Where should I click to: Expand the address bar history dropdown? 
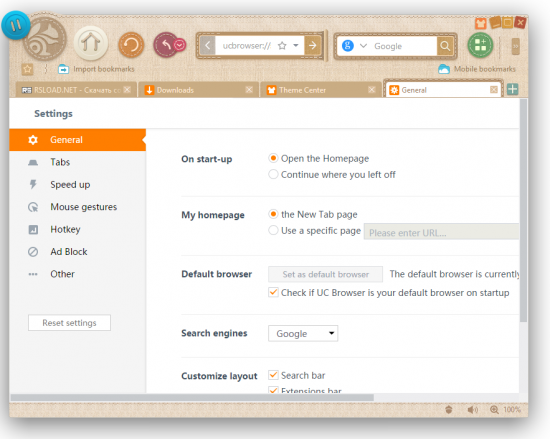[x=296, y=46]
